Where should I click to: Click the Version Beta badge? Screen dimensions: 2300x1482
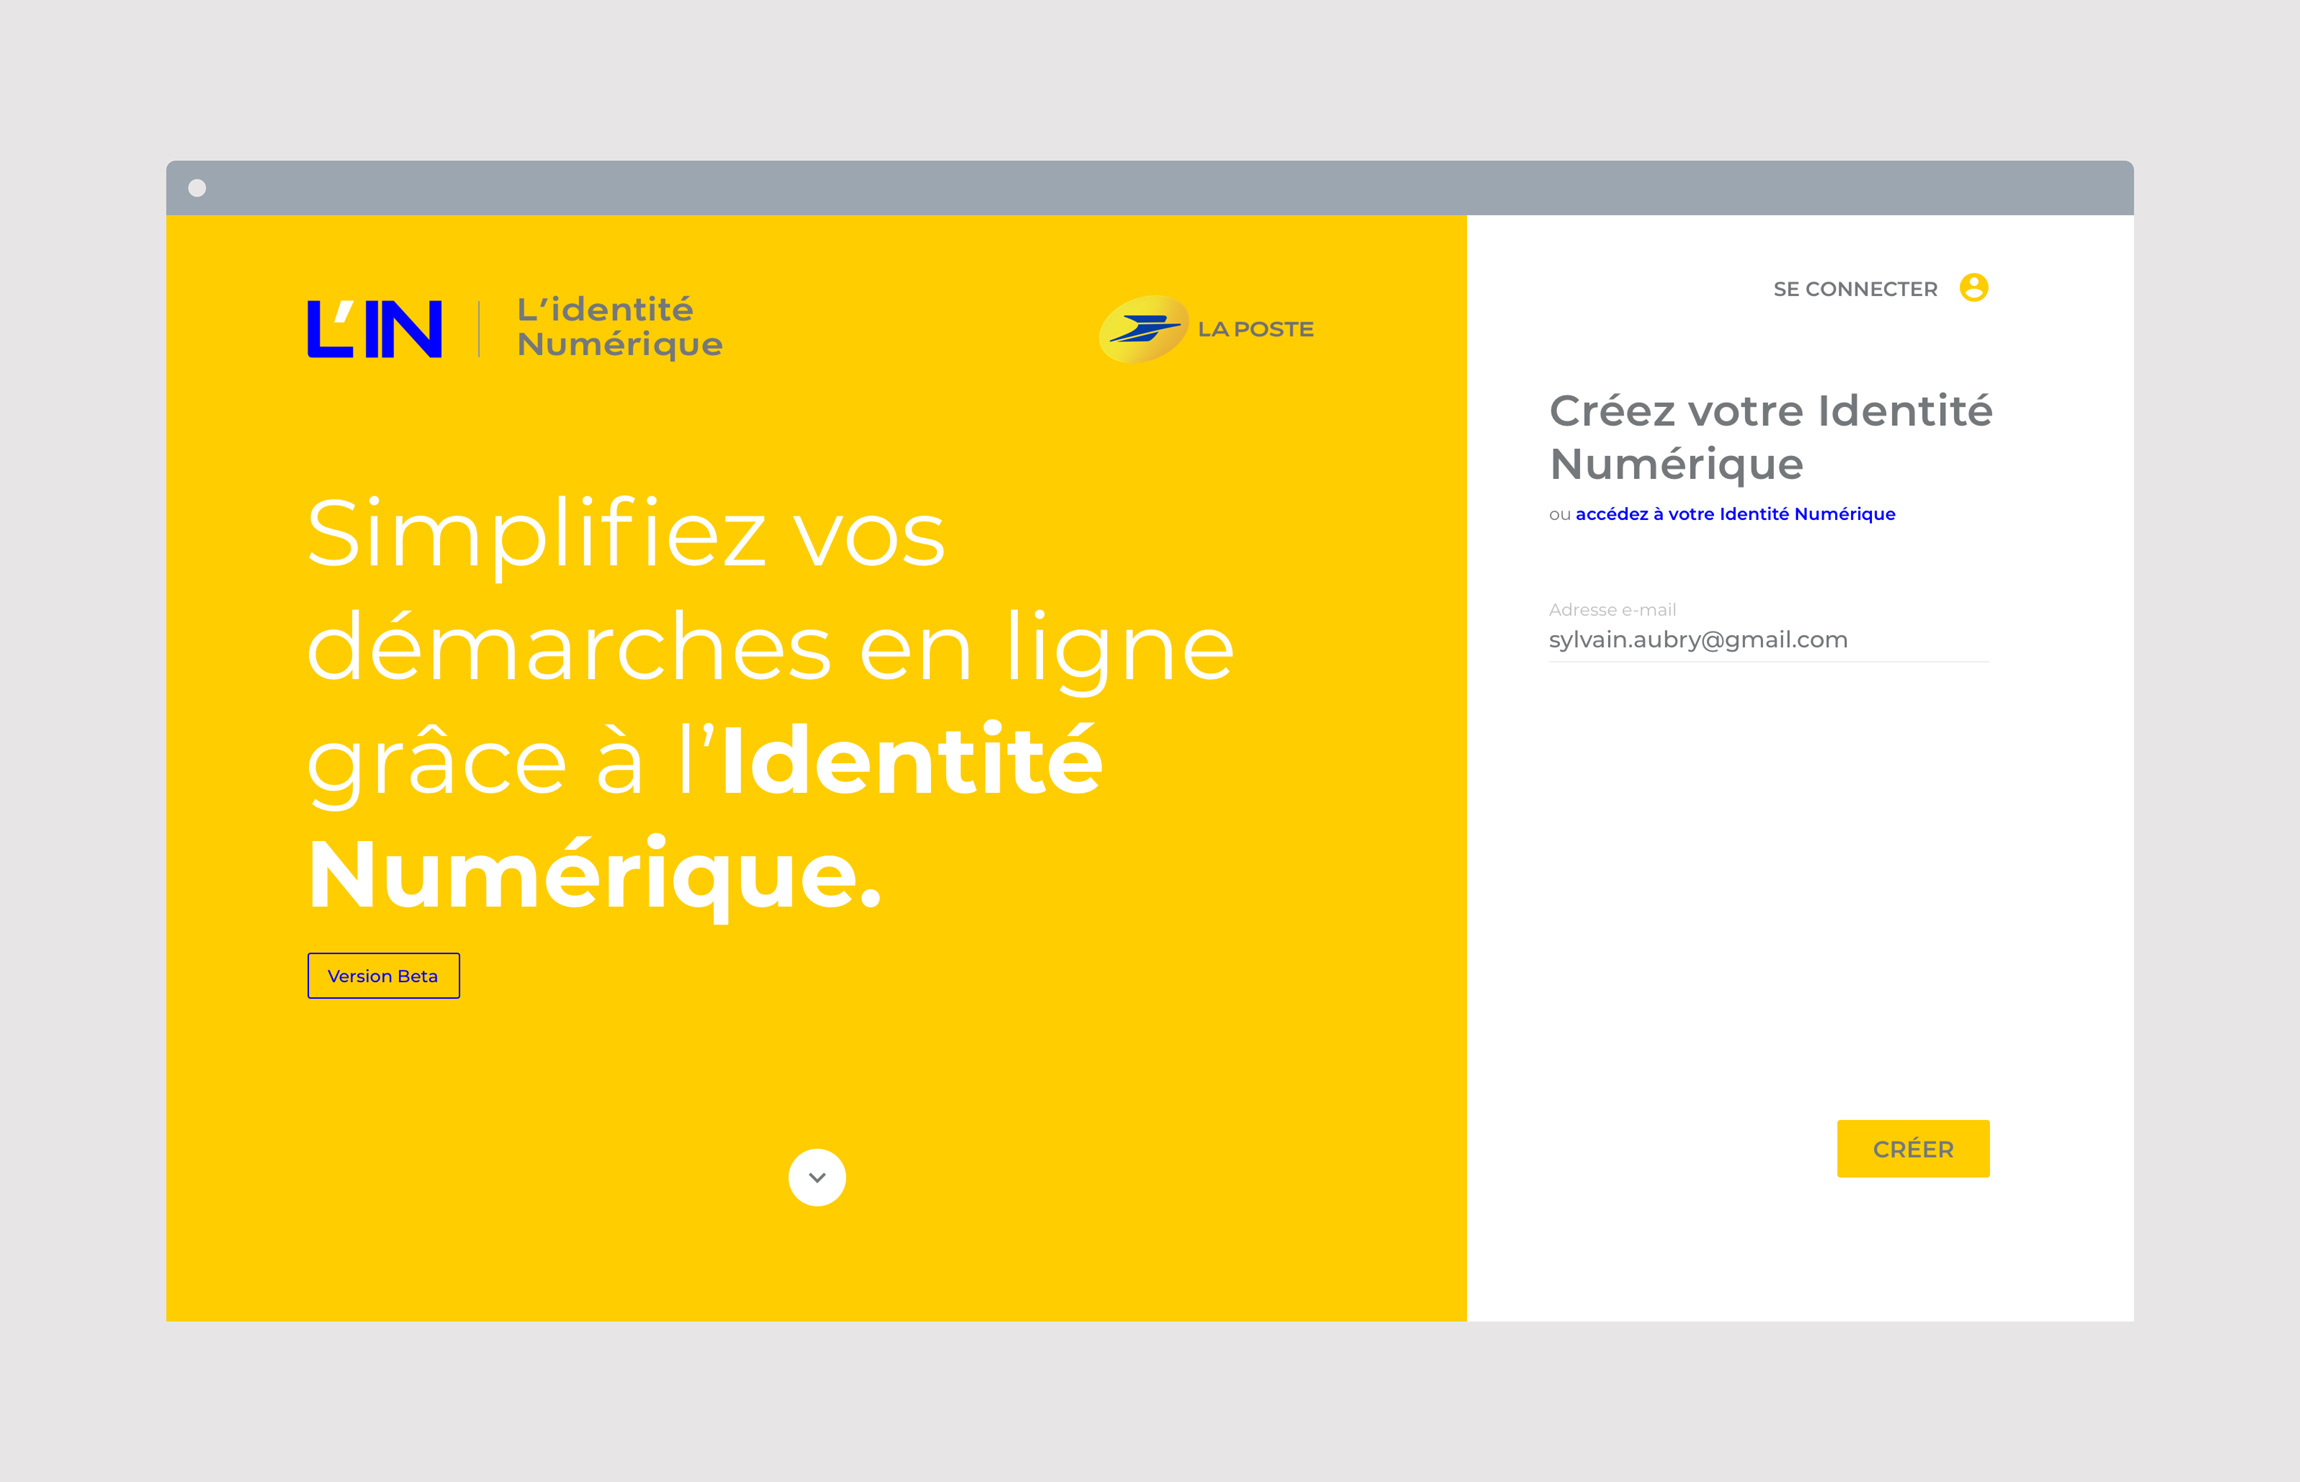pyautogui.click(x=383, y=976)
